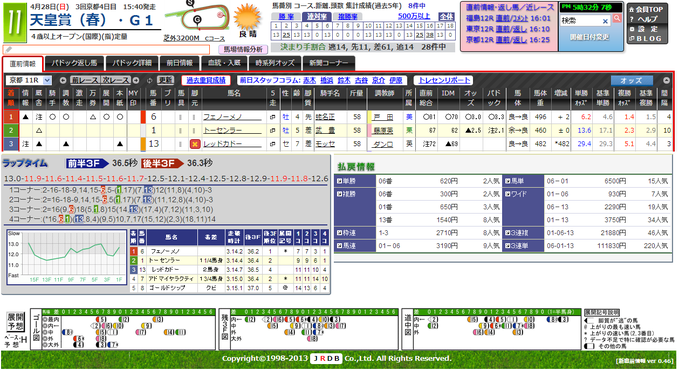Click the previous race arrow icon

click(x=63, y=81)
